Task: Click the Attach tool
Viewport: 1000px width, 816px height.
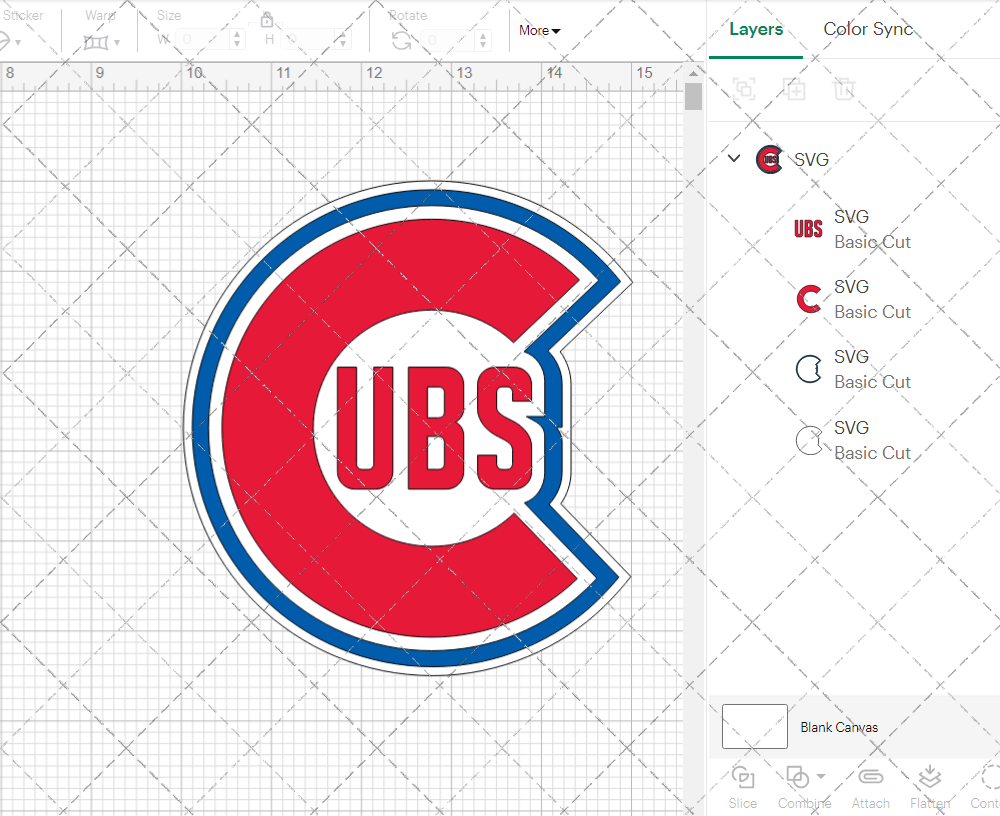Action: [871, 787]
